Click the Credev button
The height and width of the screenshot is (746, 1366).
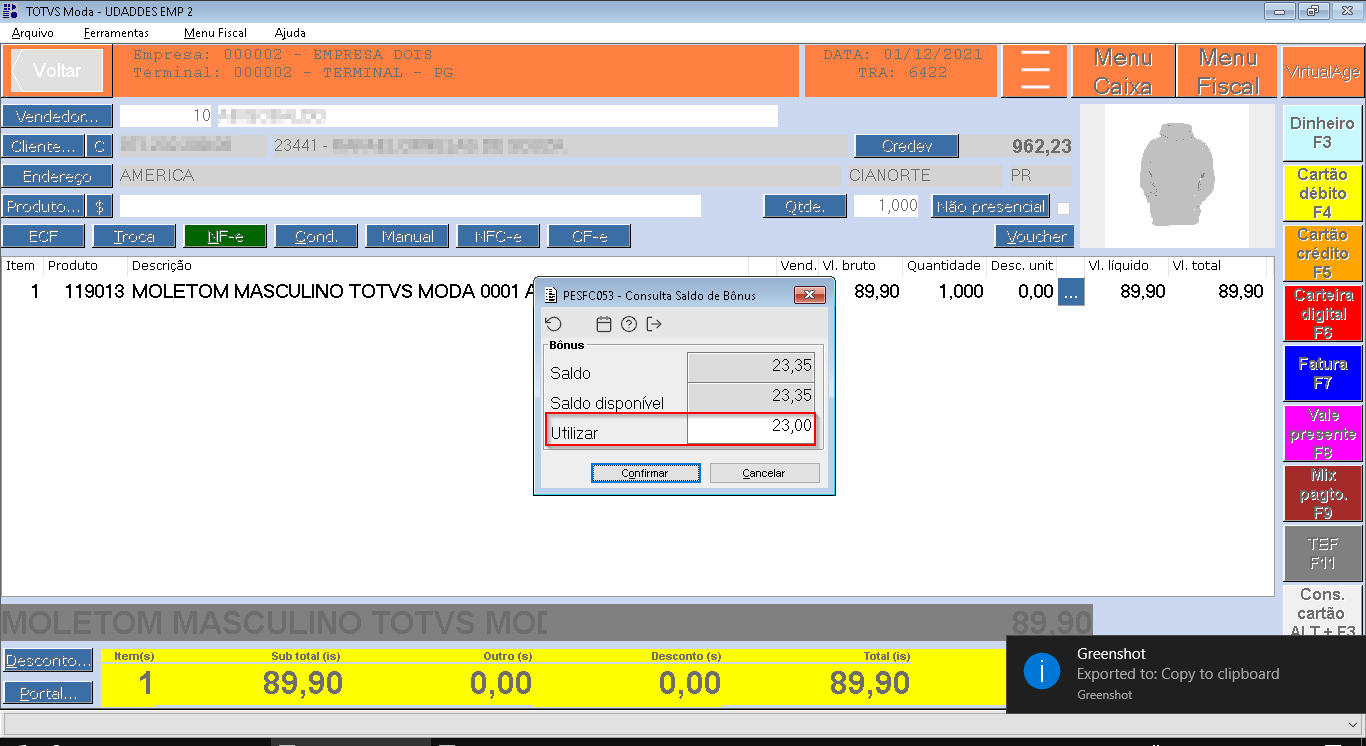[x=907, y=146]
